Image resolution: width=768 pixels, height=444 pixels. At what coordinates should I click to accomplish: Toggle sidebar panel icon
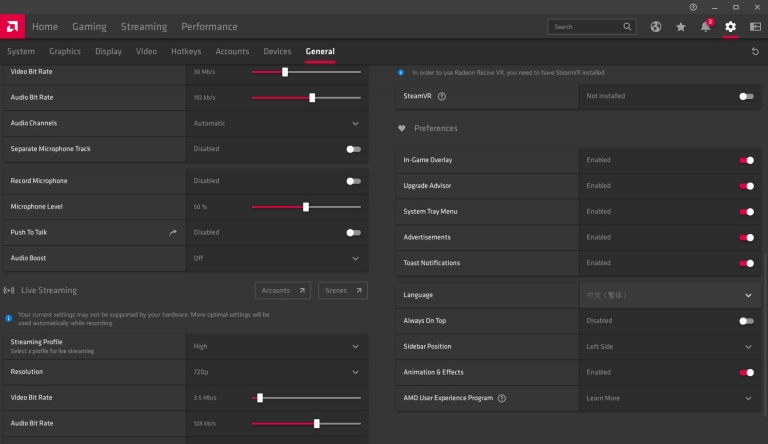pos(755,27)
